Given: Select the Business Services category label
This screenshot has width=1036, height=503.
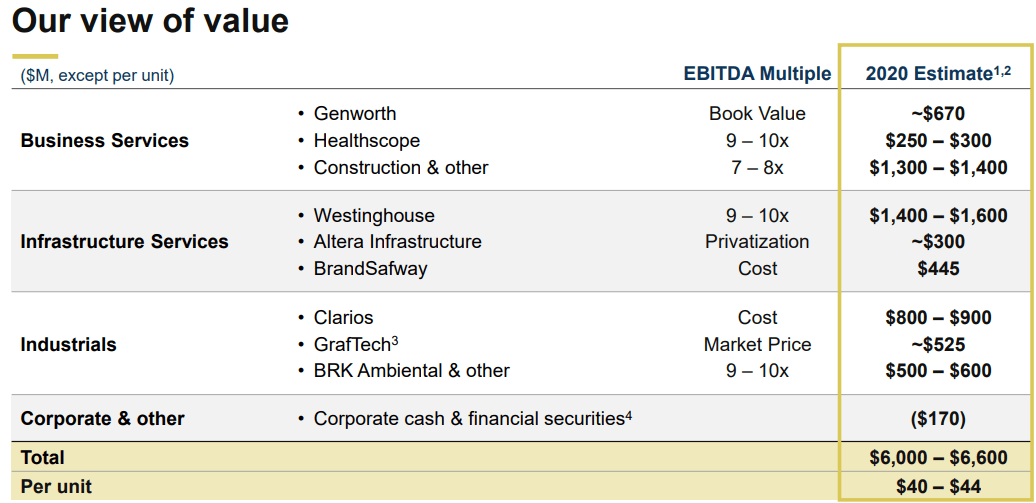Looking at the screenshot, I should (x=105, y=141).
